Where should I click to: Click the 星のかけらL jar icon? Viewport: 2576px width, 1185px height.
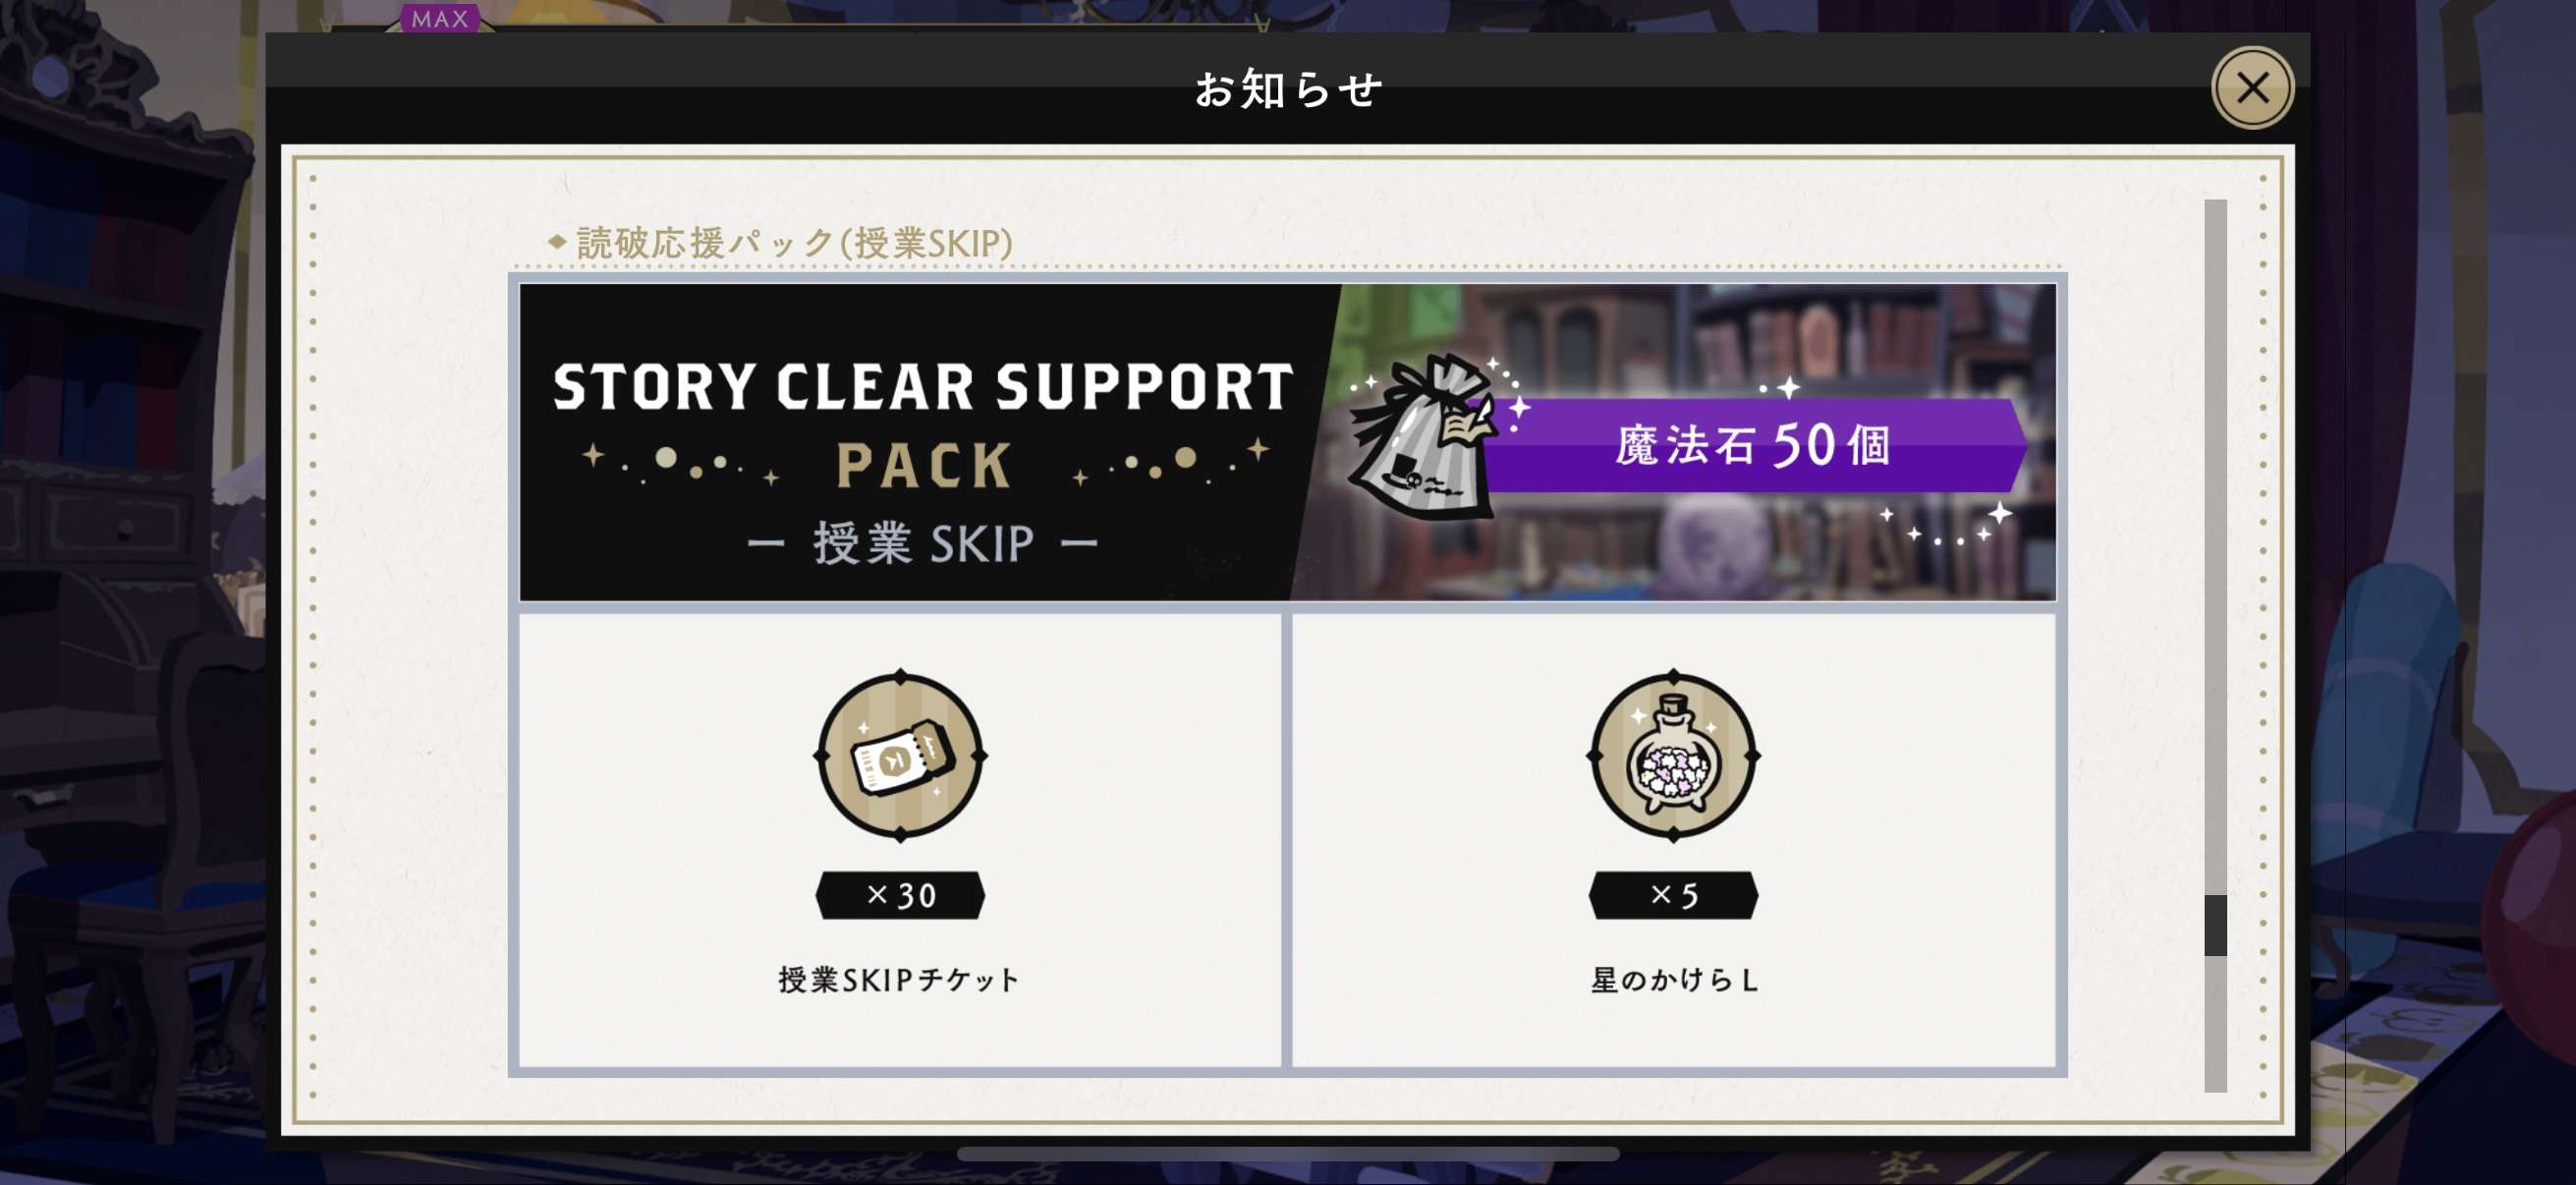[x=1673, y=756]
